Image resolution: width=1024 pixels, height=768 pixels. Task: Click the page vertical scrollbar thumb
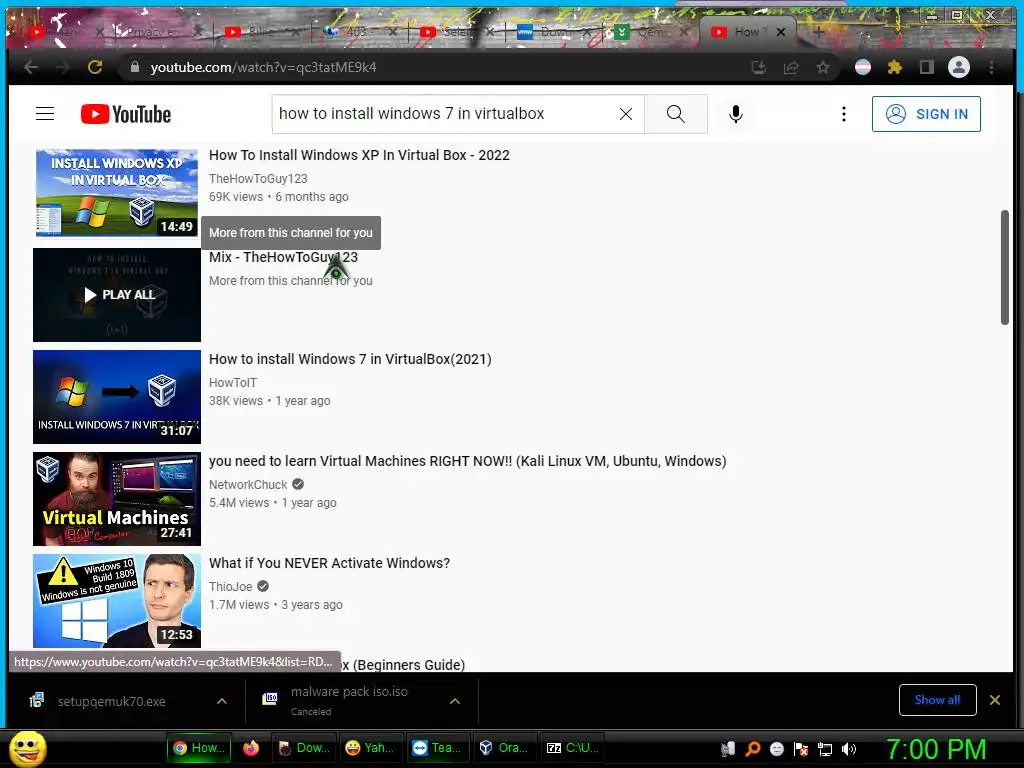[1004, 266]
